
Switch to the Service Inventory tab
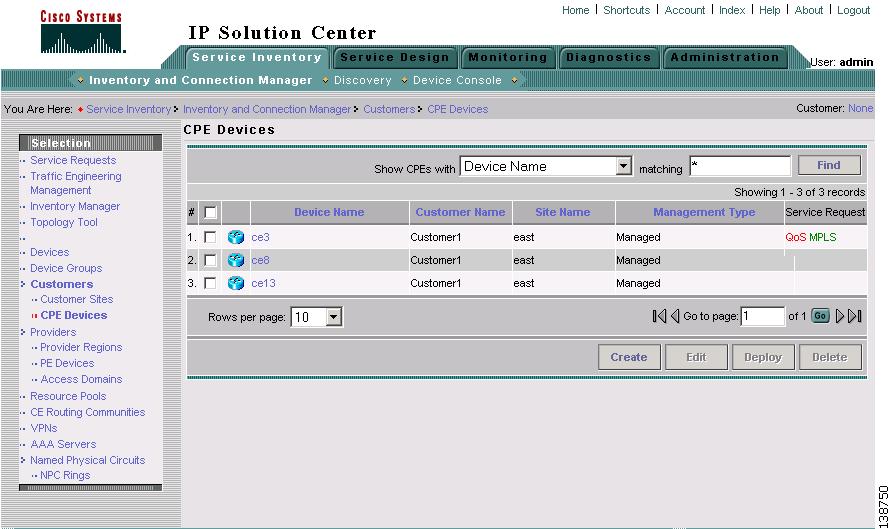coord(257,57)
